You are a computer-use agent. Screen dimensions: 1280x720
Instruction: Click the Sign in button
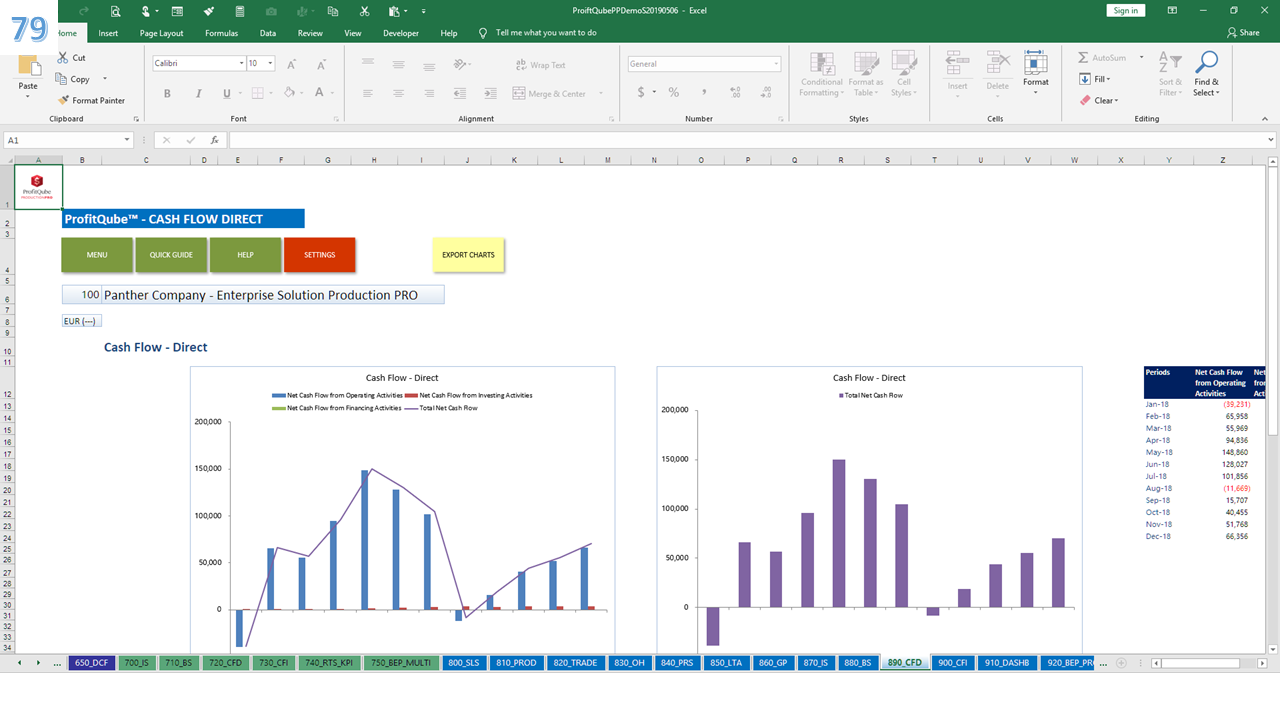tap(1126, 10)
